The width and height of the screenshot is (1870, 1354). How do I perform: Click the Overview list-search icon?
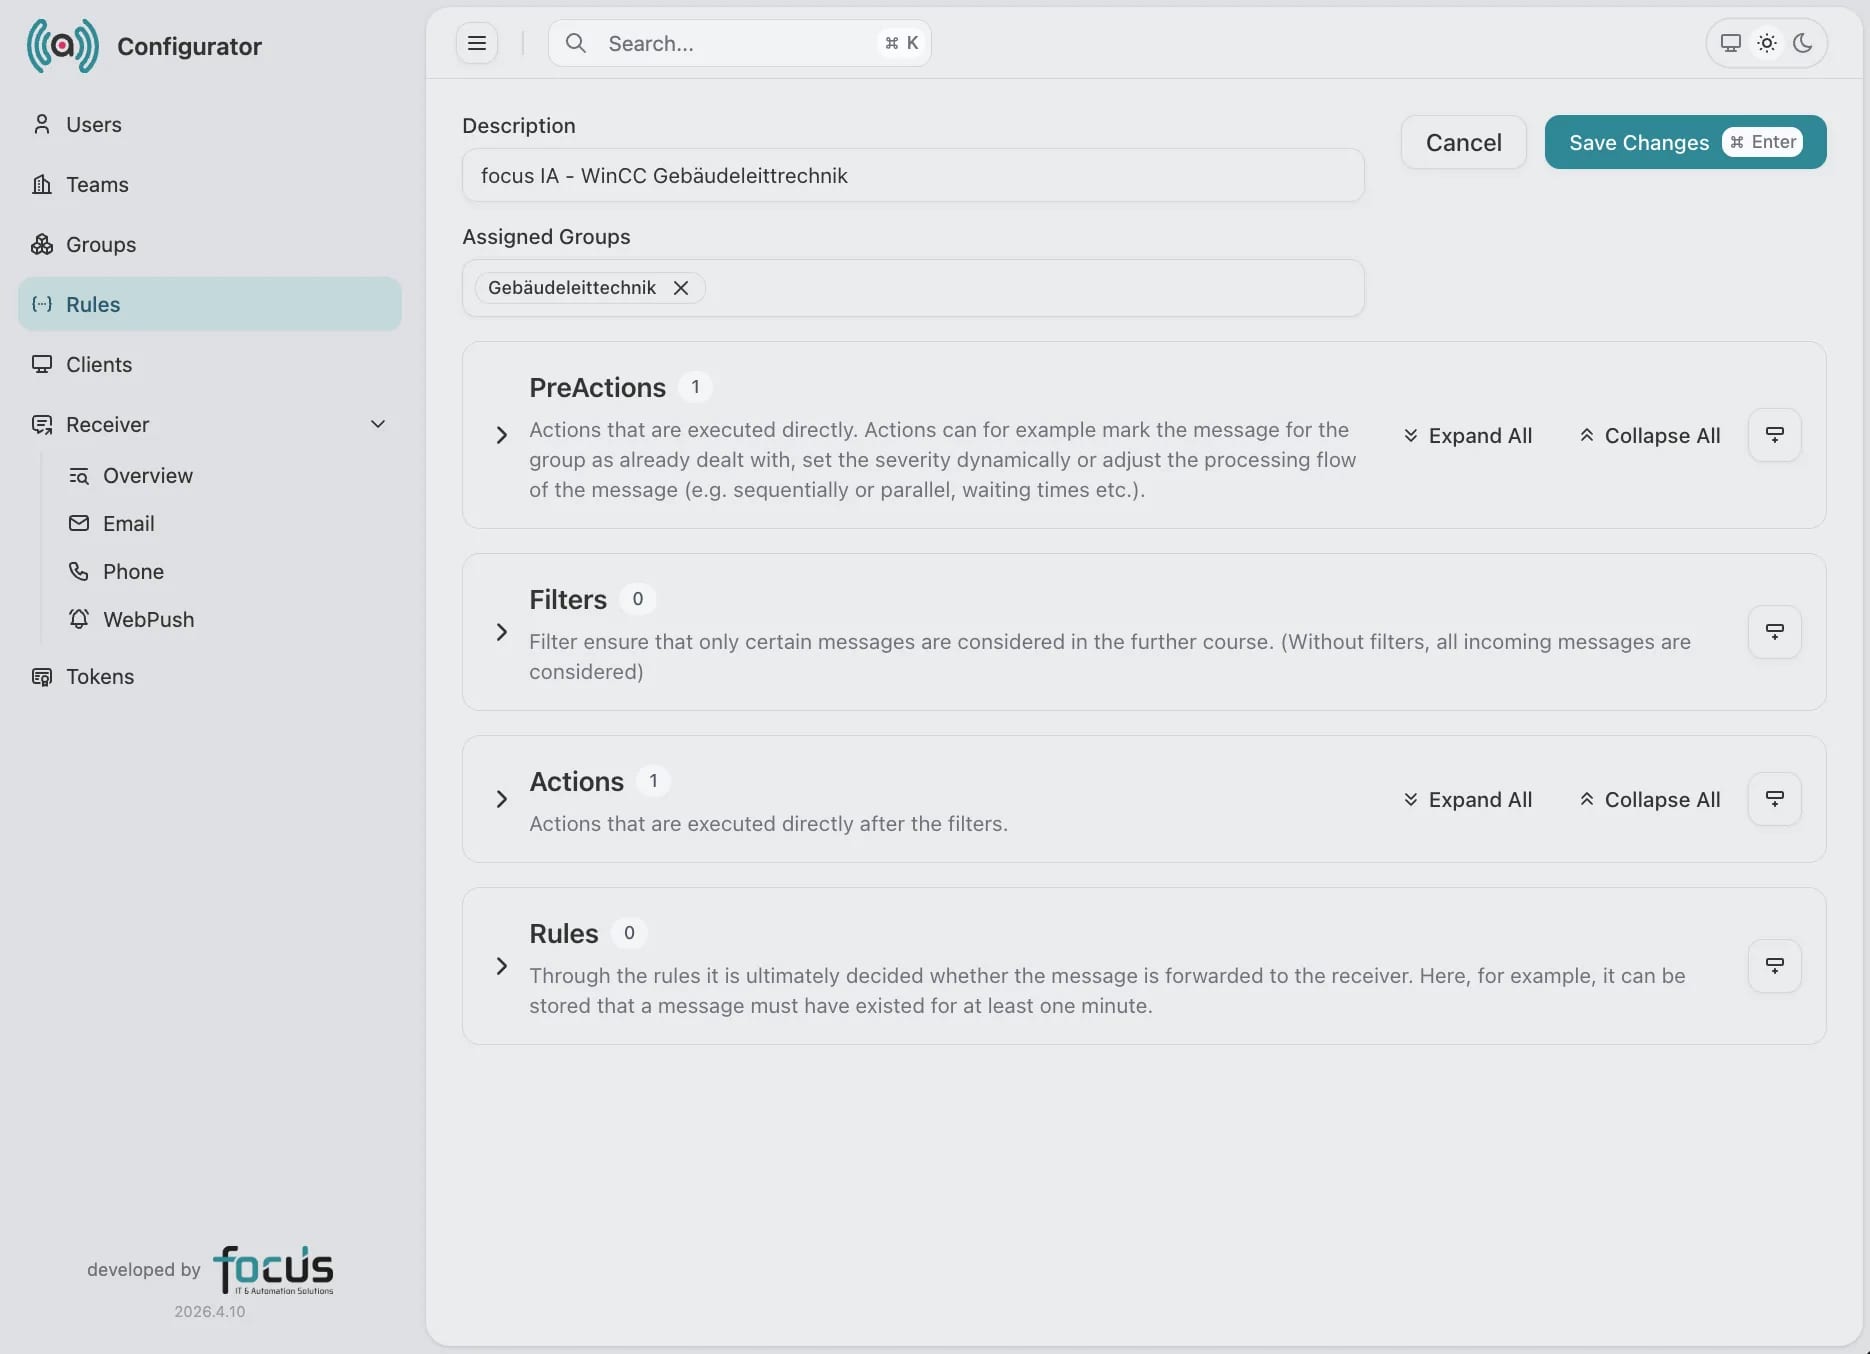(x=79, y=476)
